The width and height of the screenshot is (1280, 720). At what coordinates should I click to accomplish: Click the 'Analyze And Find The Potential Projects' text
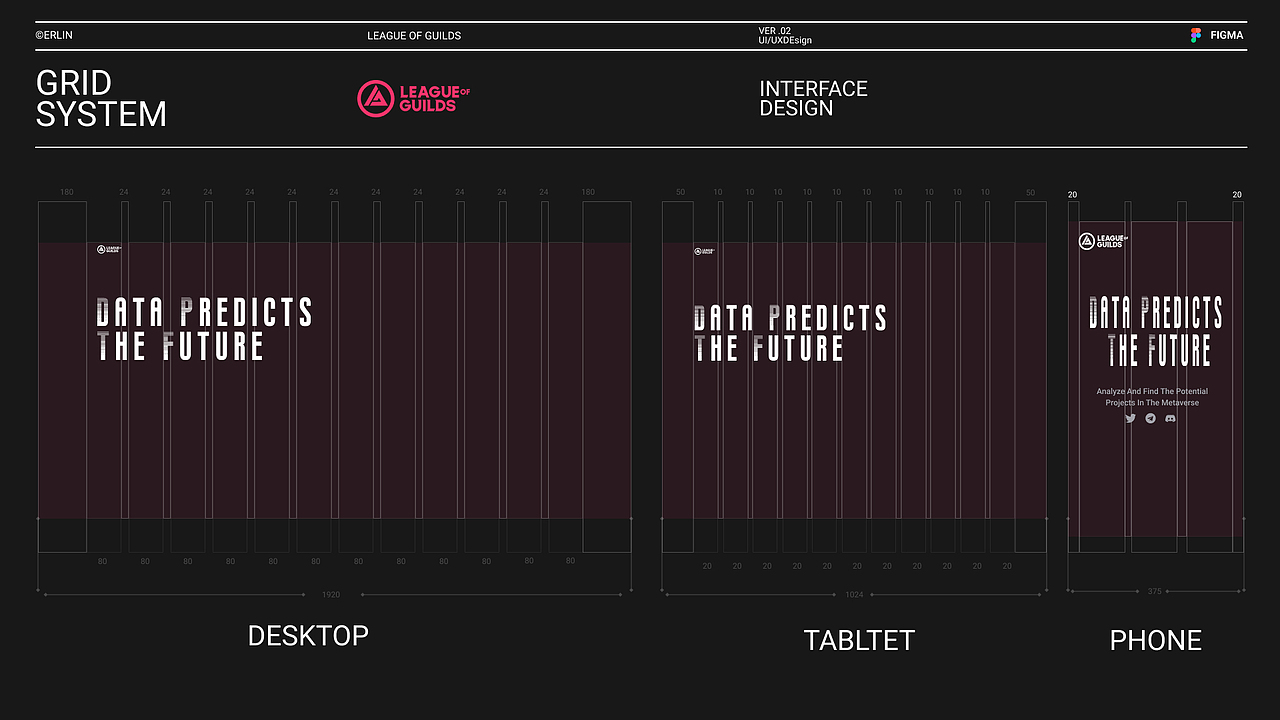click(1152, 397)
